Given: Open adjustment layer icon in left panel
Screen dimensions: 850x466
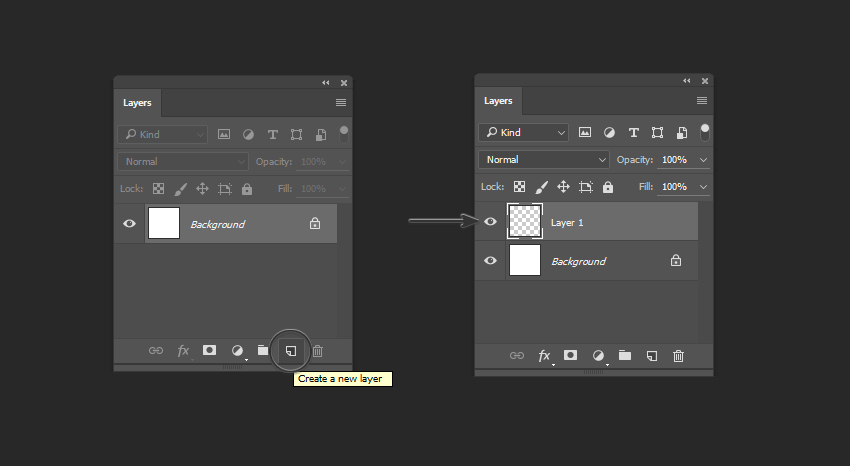Looking at the screenshot, I should 237,351.
